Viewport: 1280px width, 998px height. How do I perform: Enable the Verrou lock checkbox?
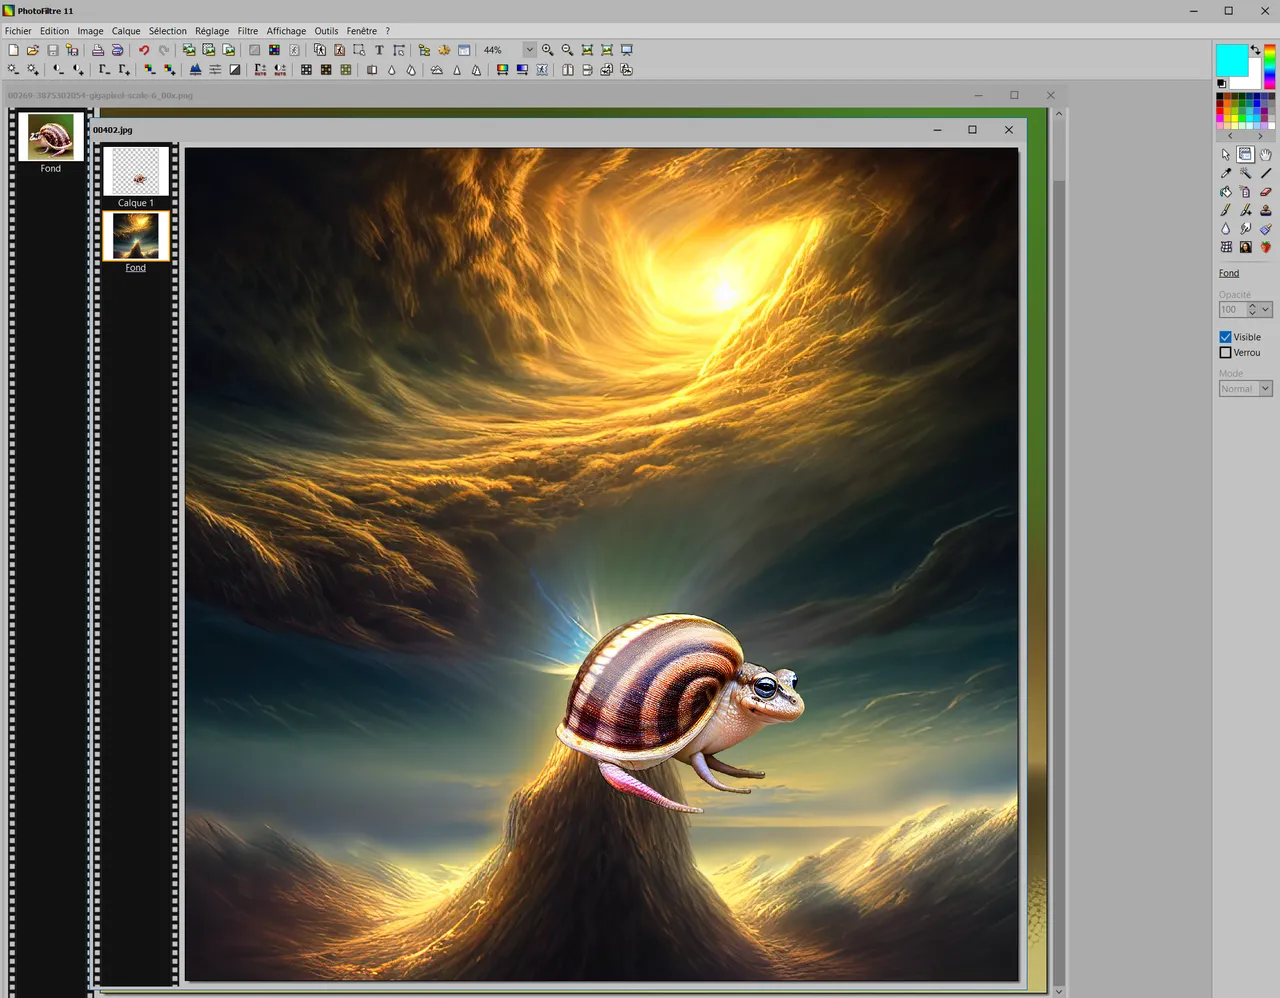(1225, 353)
